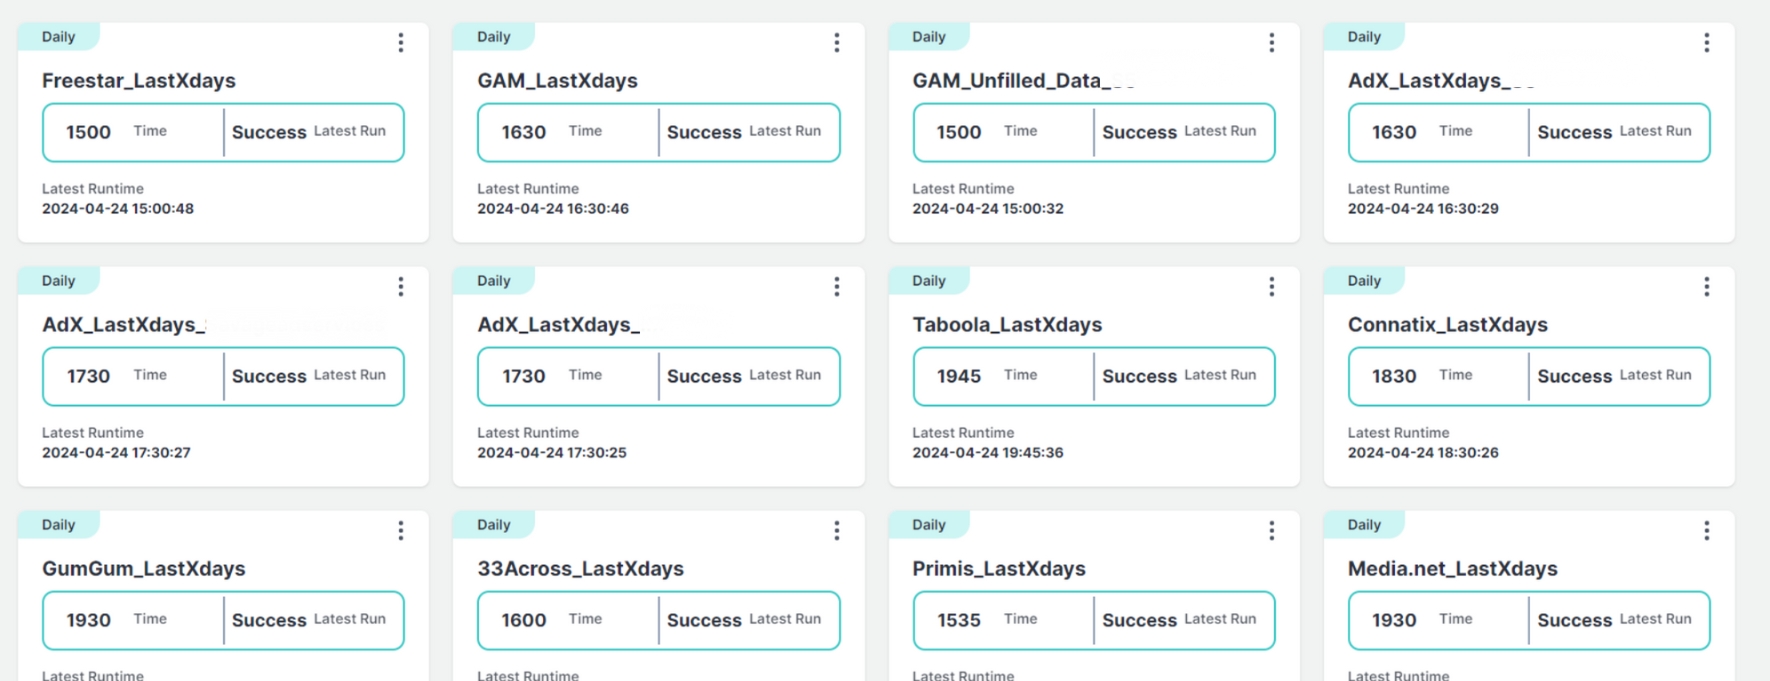
Task: Click the Daily label on 33Across card
Action: click(x=493, y=525)
